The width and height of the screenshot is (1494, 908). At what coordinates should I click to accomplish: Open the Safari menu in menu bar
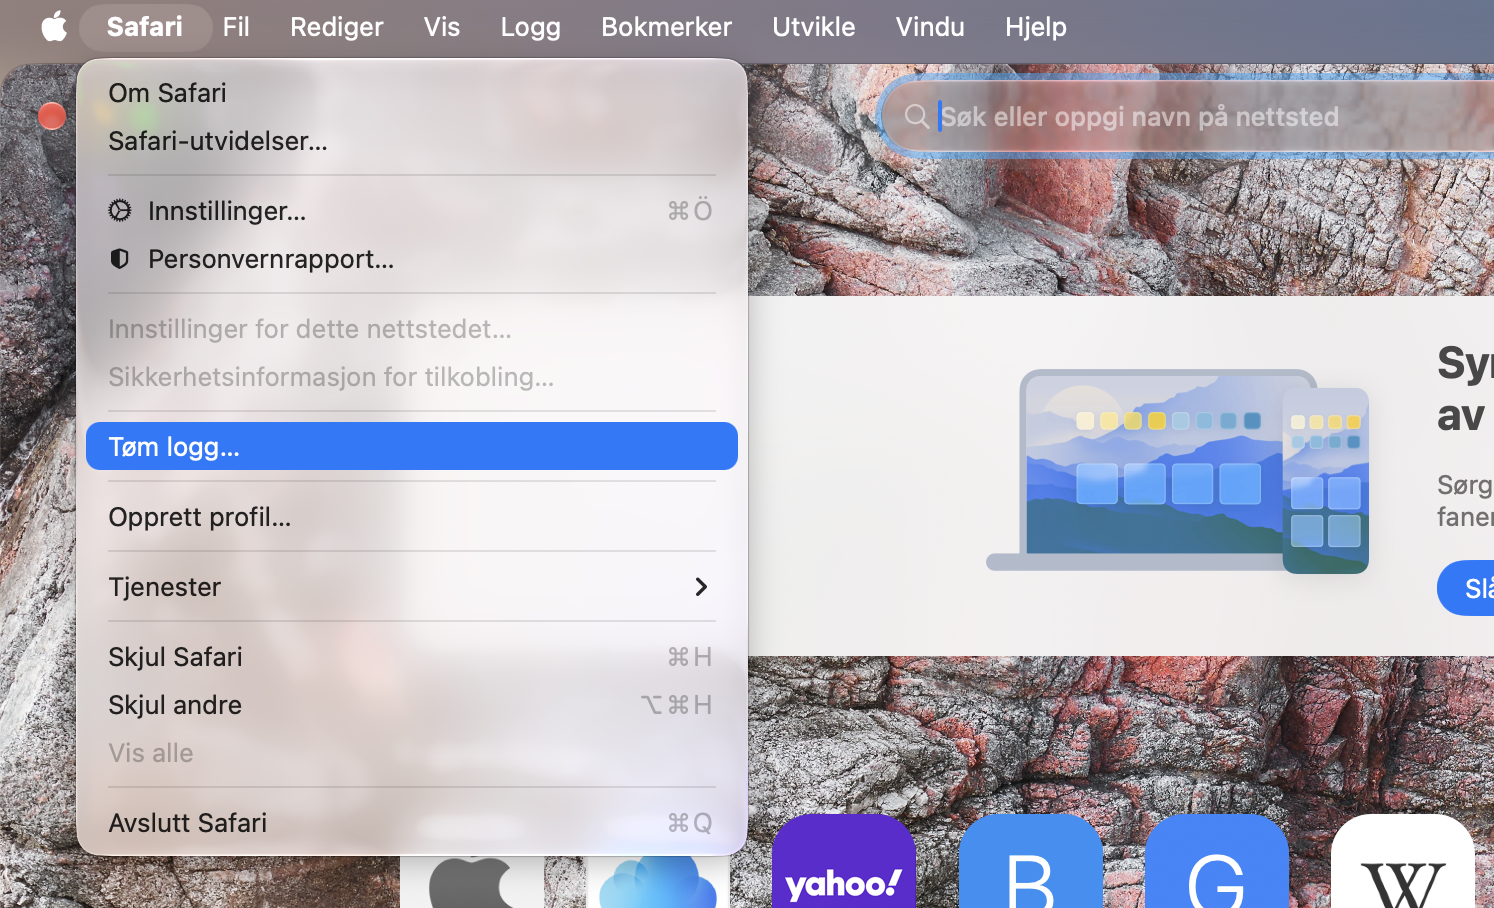(145, 26)
